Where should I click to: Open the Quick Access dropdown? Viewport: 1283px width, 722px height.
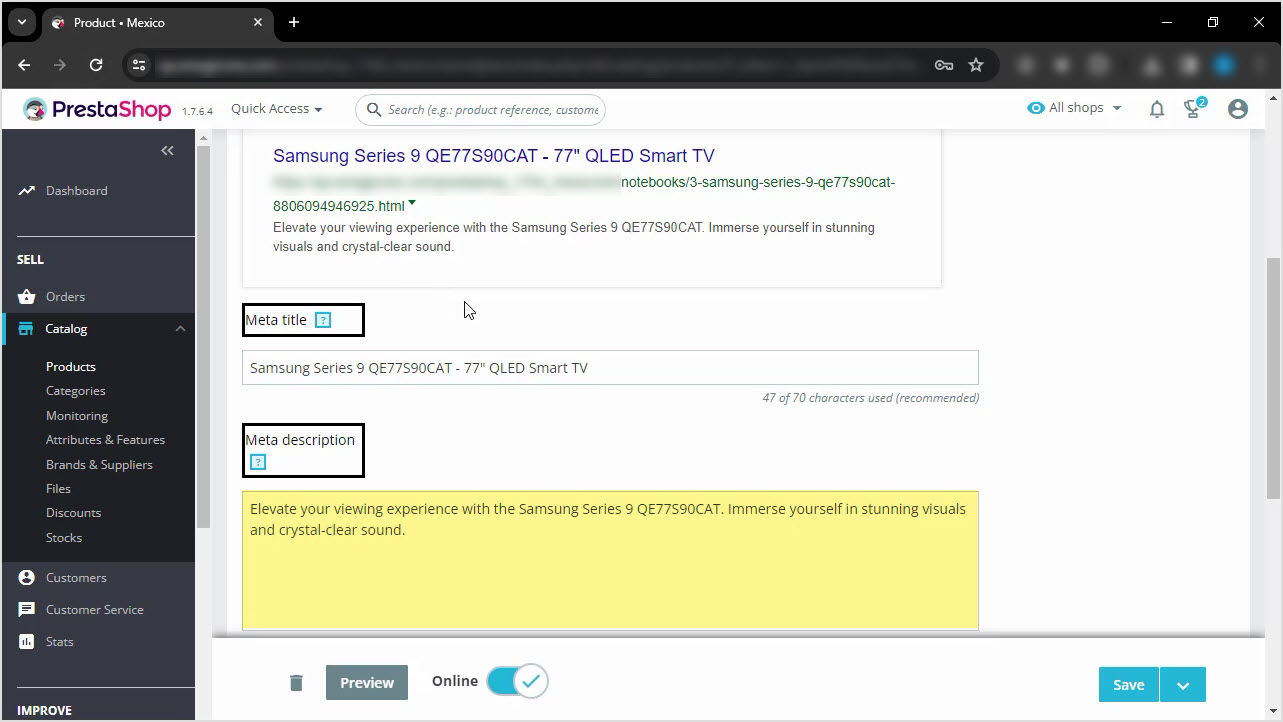277,109
